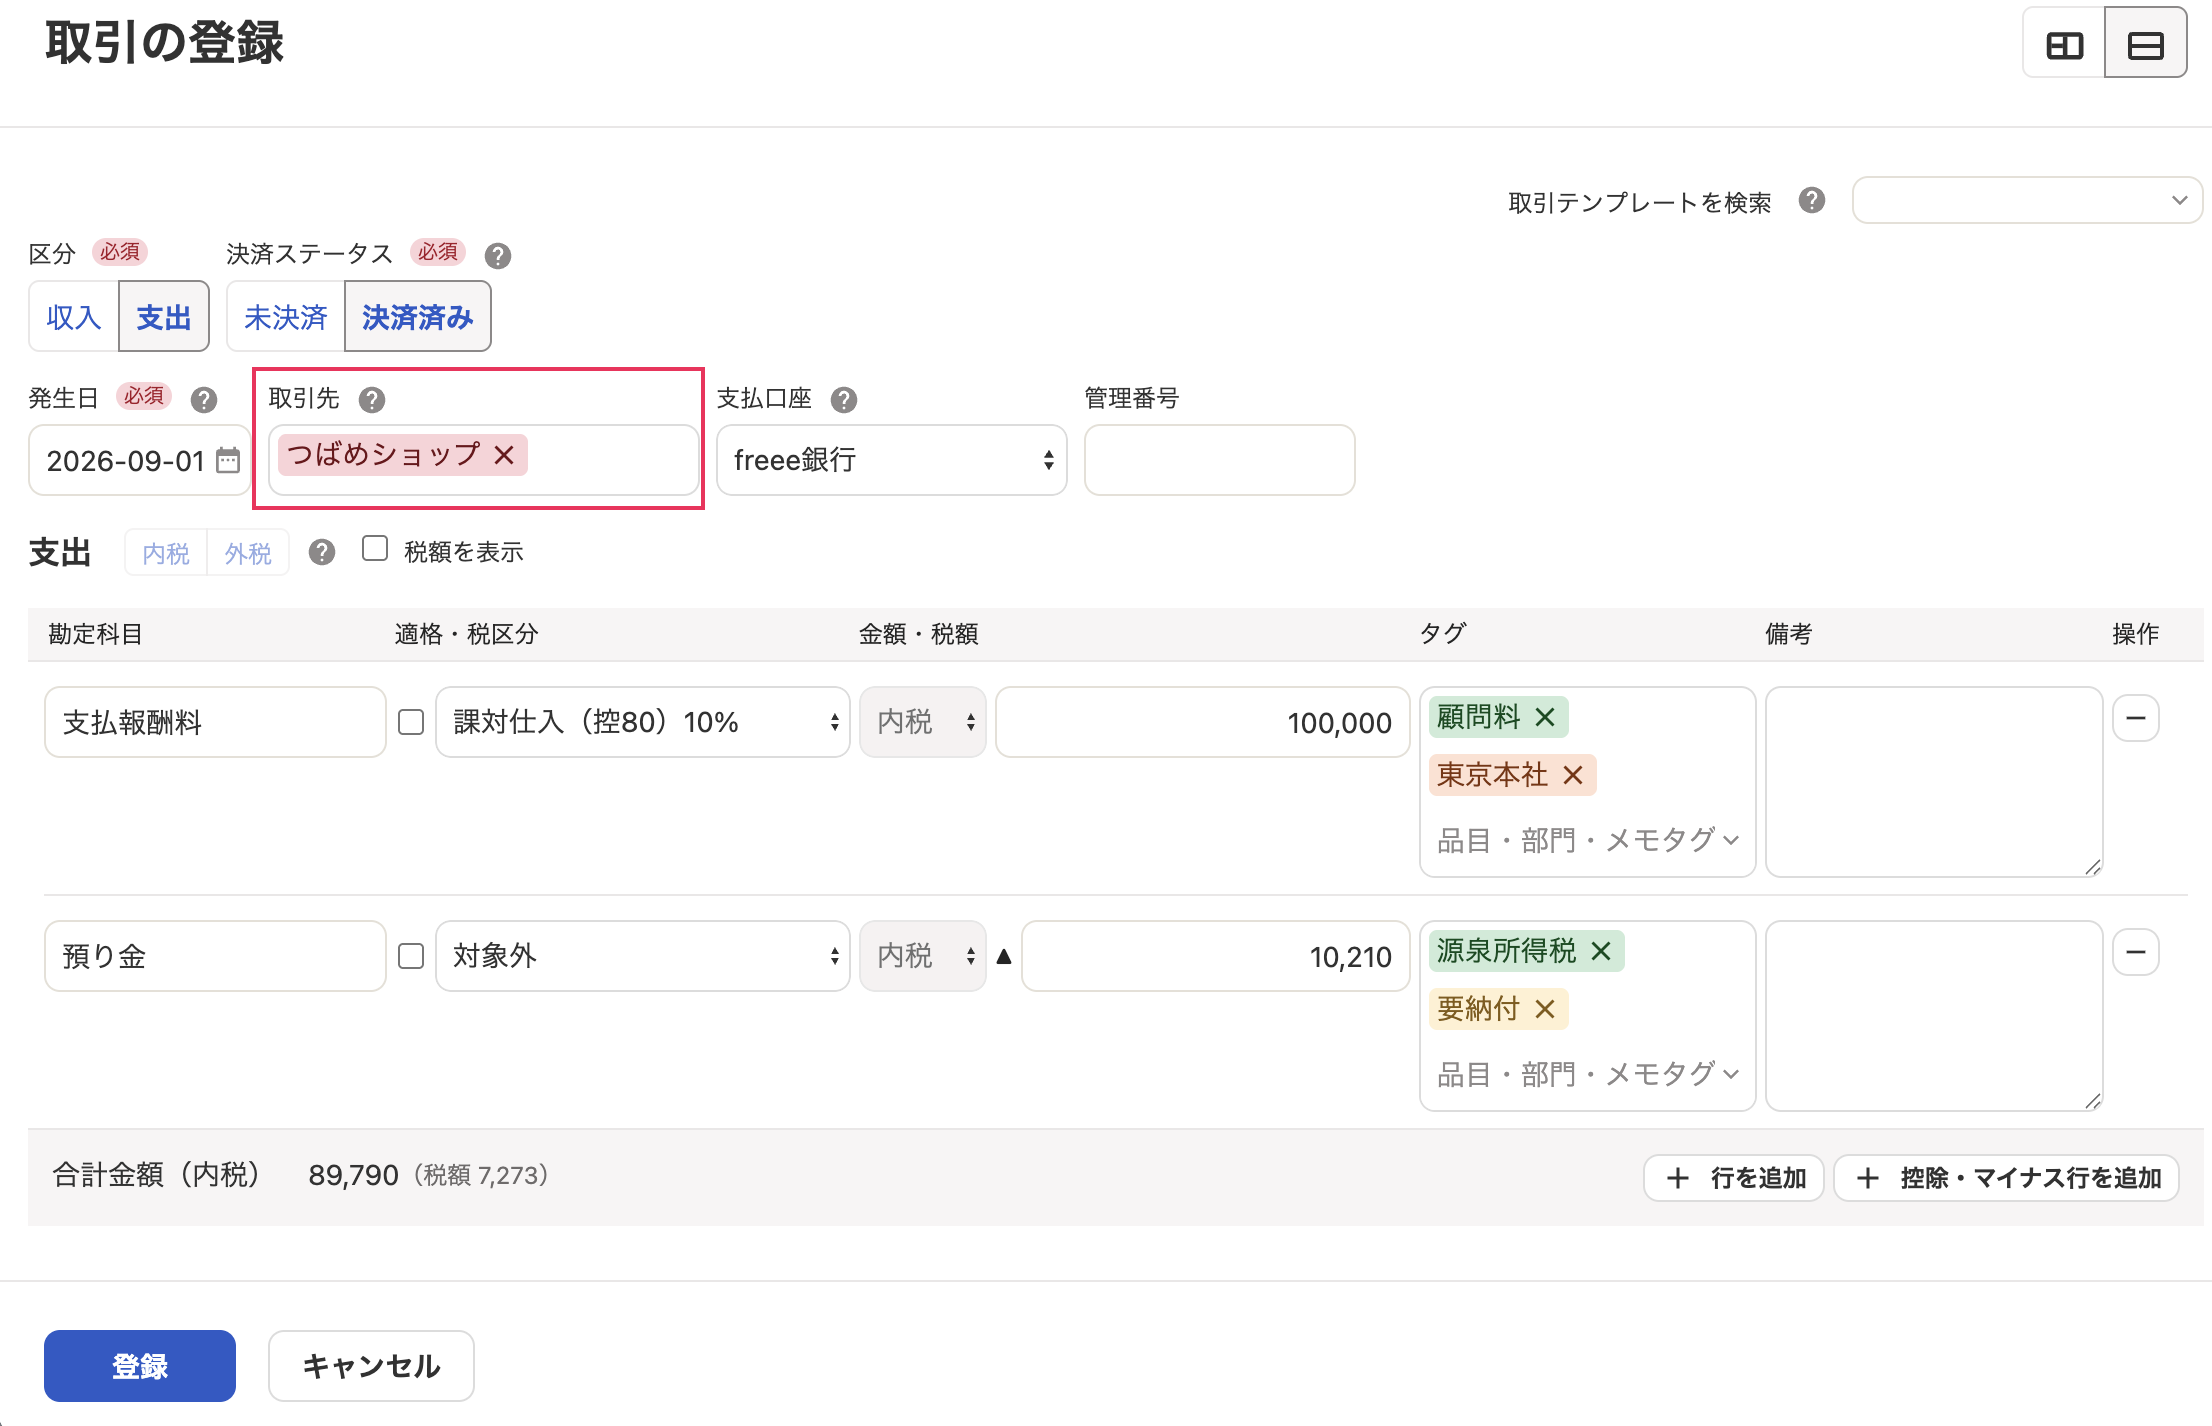Click the 適格・税区分 column header
Viewport: 2212px width, 1426px height.
[x=467, y=634]
